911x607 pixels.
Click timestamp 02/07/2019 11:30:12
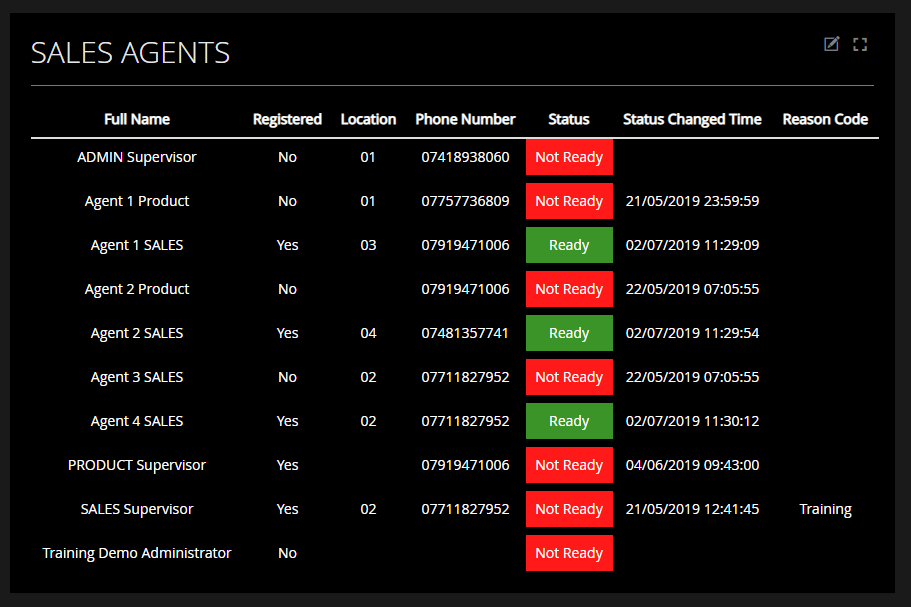point(692,421)
